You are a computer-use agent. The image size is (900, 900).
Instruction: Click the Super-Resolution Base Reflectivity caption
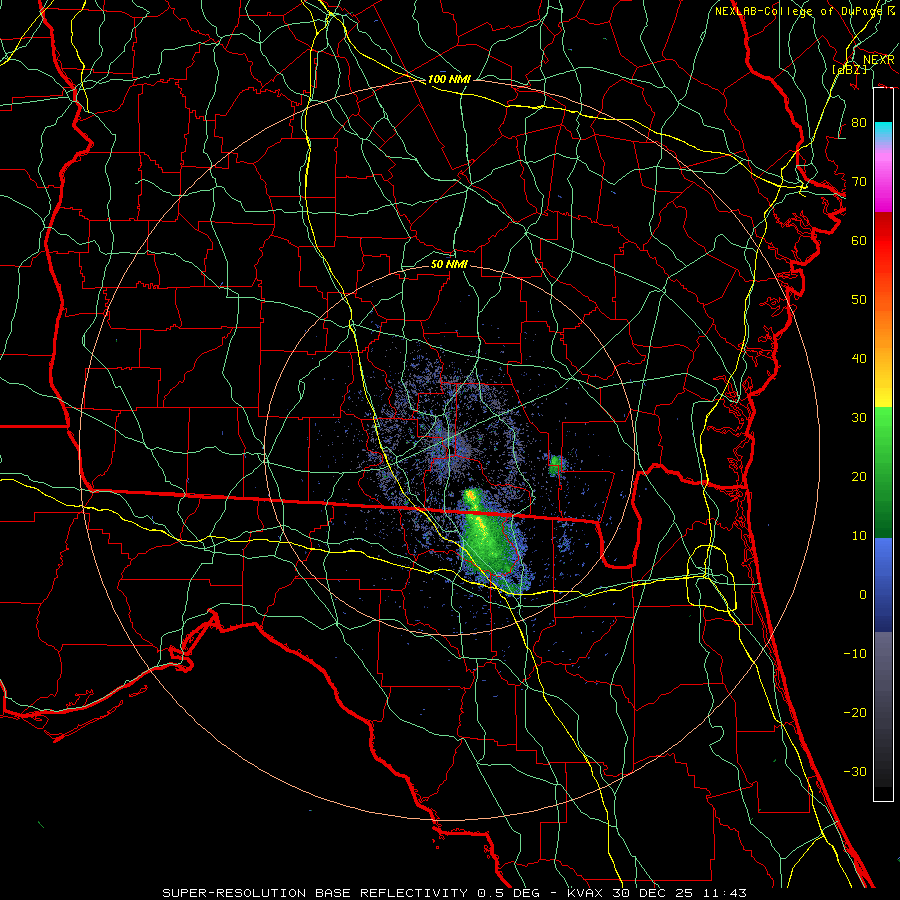455,893
